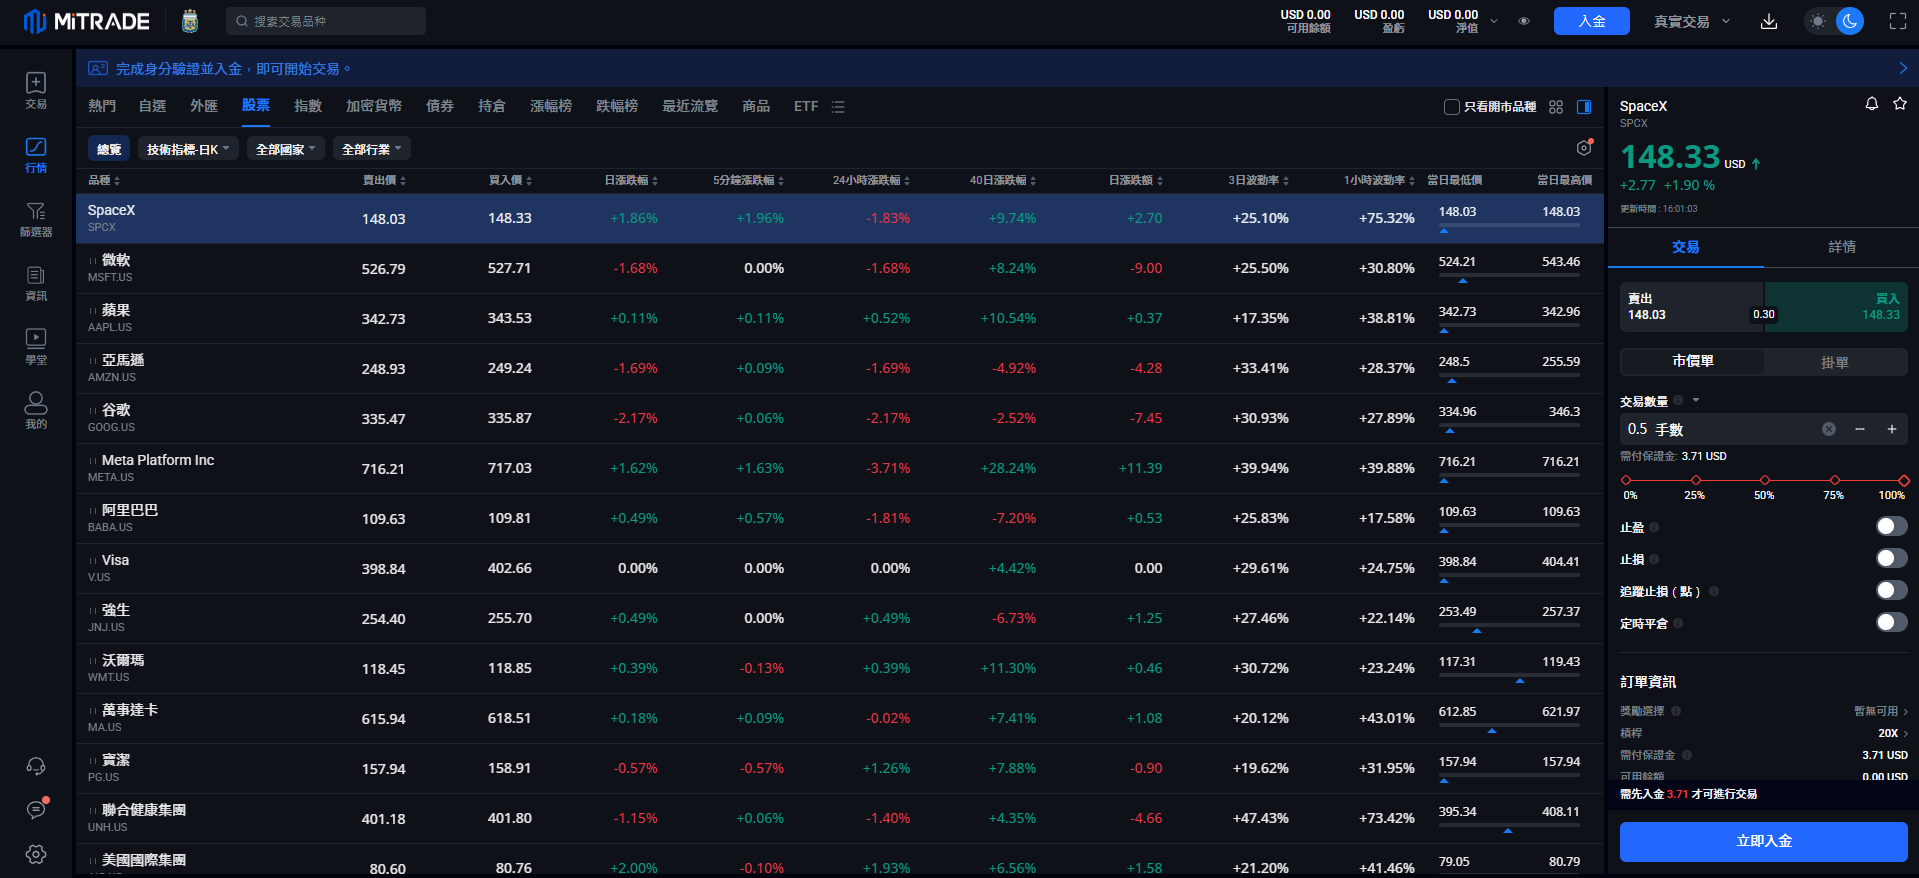This screenshot has width=1919, height=878.
Task: Enable the 追蹤止損 trailing stop switch
Action: (x=1892, y=590)
